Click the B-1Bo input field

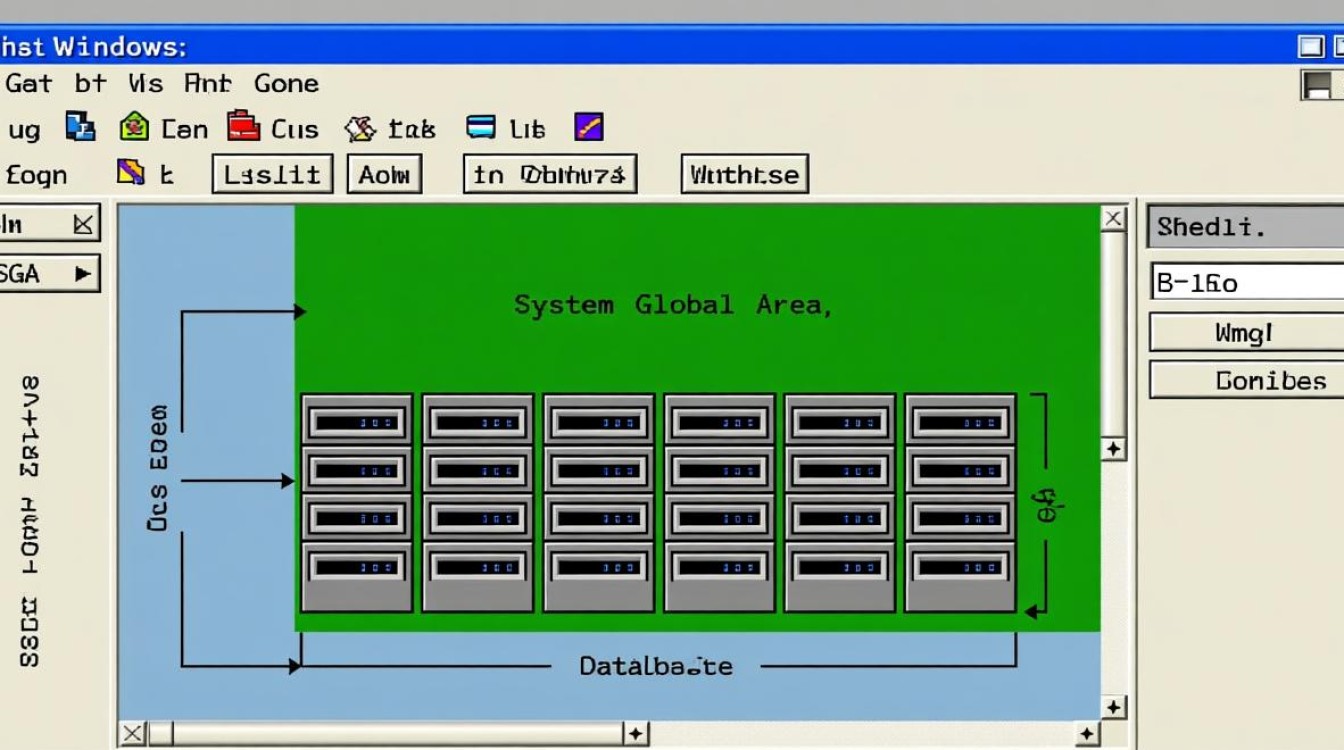point(1247,283)
